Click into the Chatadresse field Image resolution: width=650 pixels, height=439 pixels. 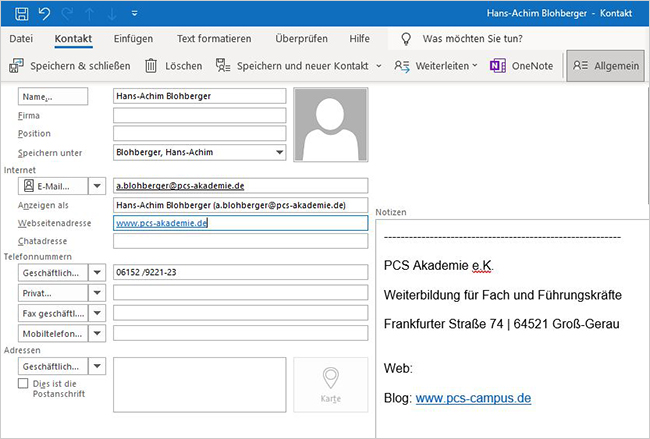240,241
